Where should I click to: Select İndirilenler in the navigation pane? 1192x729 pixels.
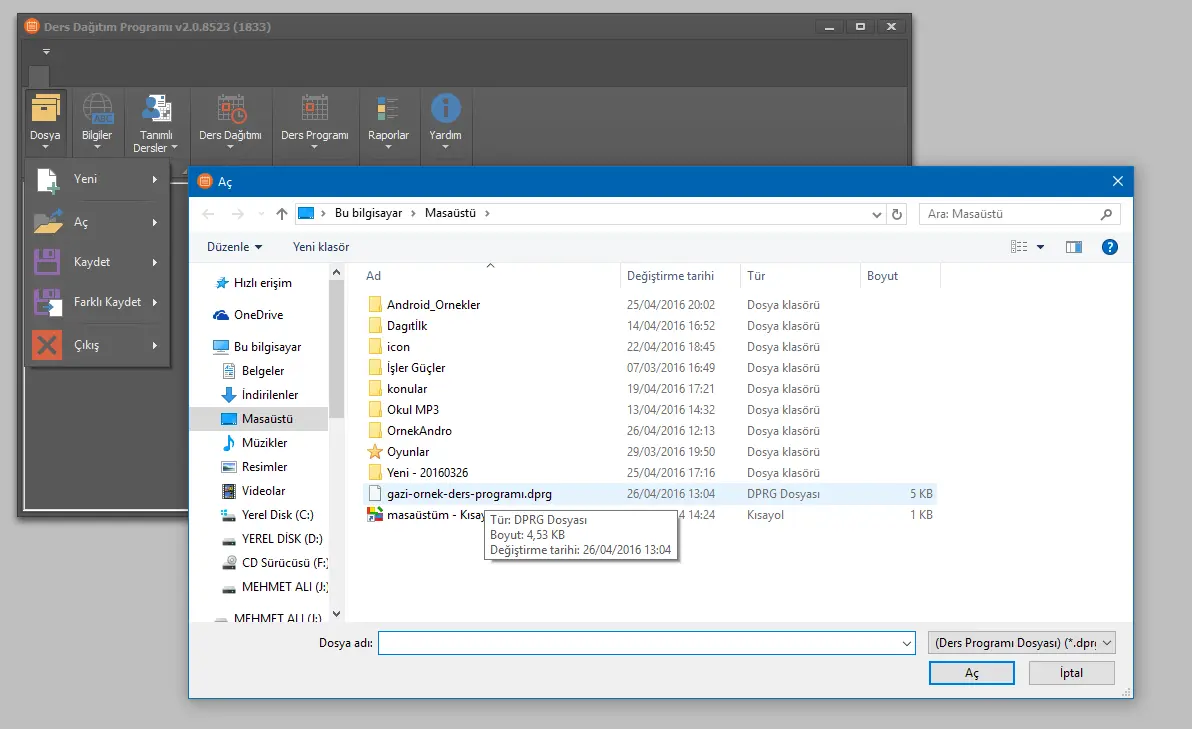(x=269, y=395)
